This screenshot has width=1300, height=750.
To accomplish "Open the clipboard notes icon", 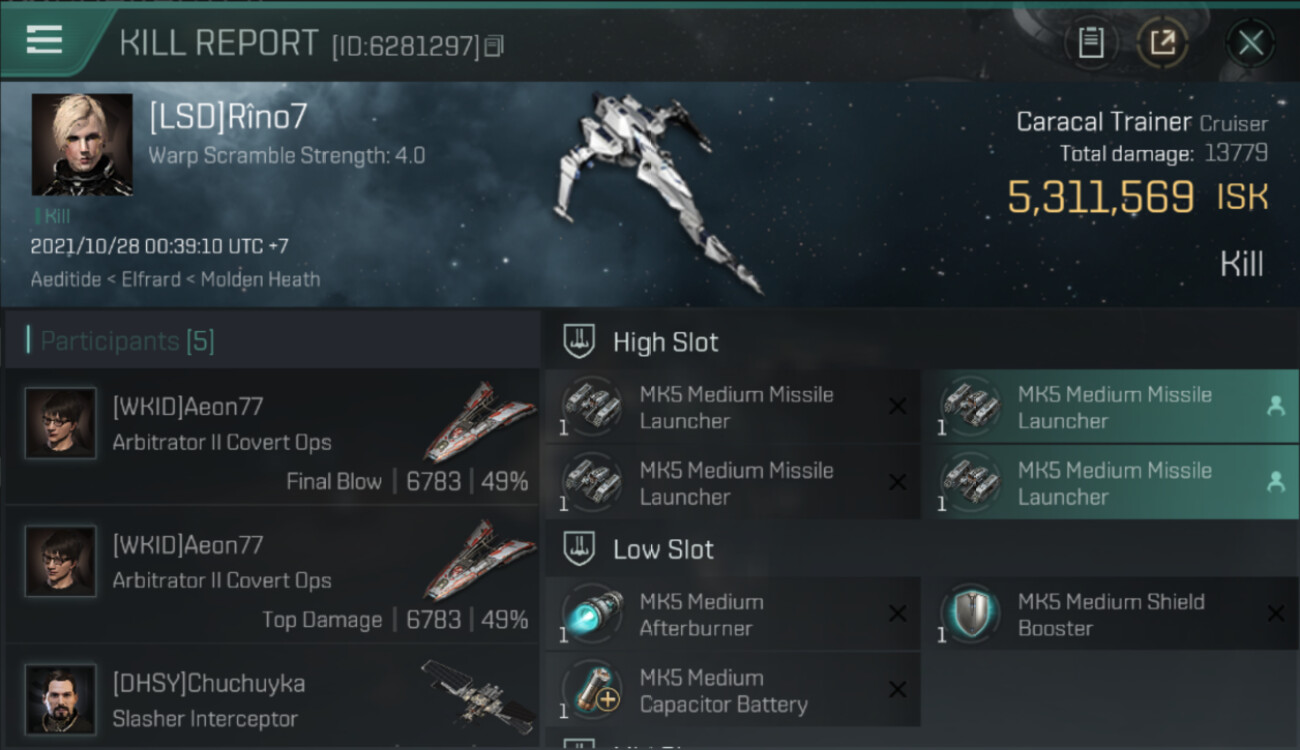I will pos(1090,43).
